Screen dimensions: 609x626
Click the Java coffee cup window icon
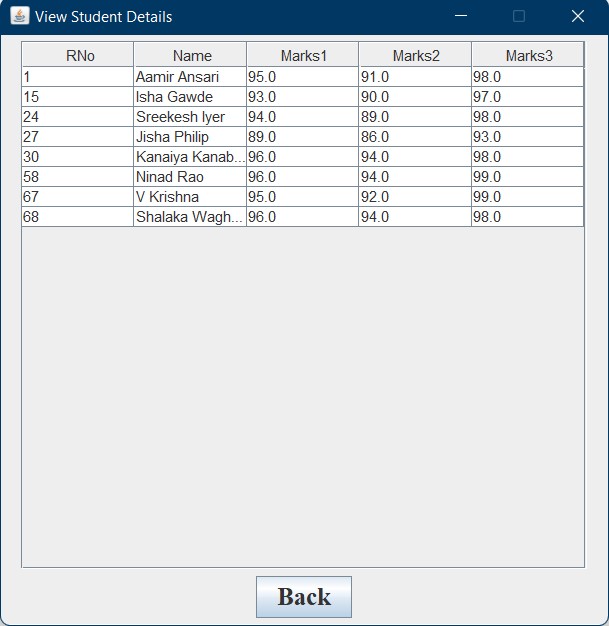(x=20, y=16)
